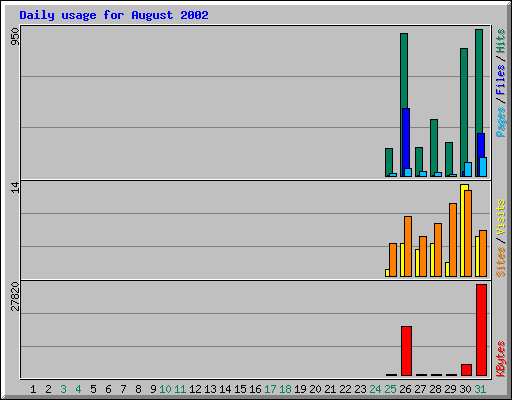512x400 pixels.
Task: Select the yellow visits bar for day 31
Action: pos(477,256)
